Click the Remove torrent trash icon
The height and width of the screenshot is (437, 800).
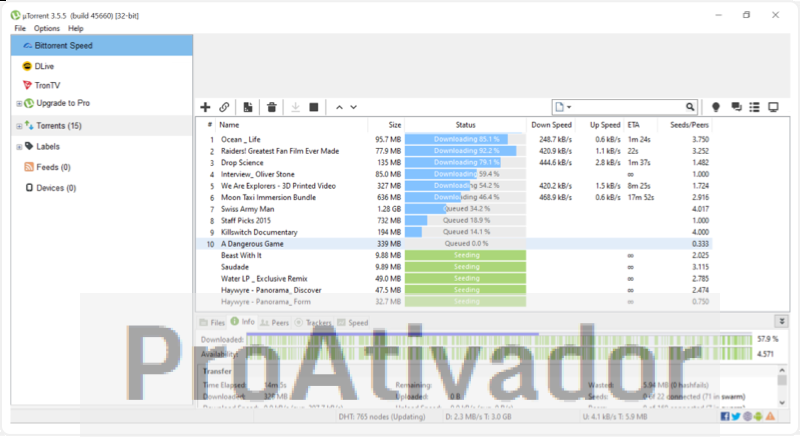(x=272, y=107)
